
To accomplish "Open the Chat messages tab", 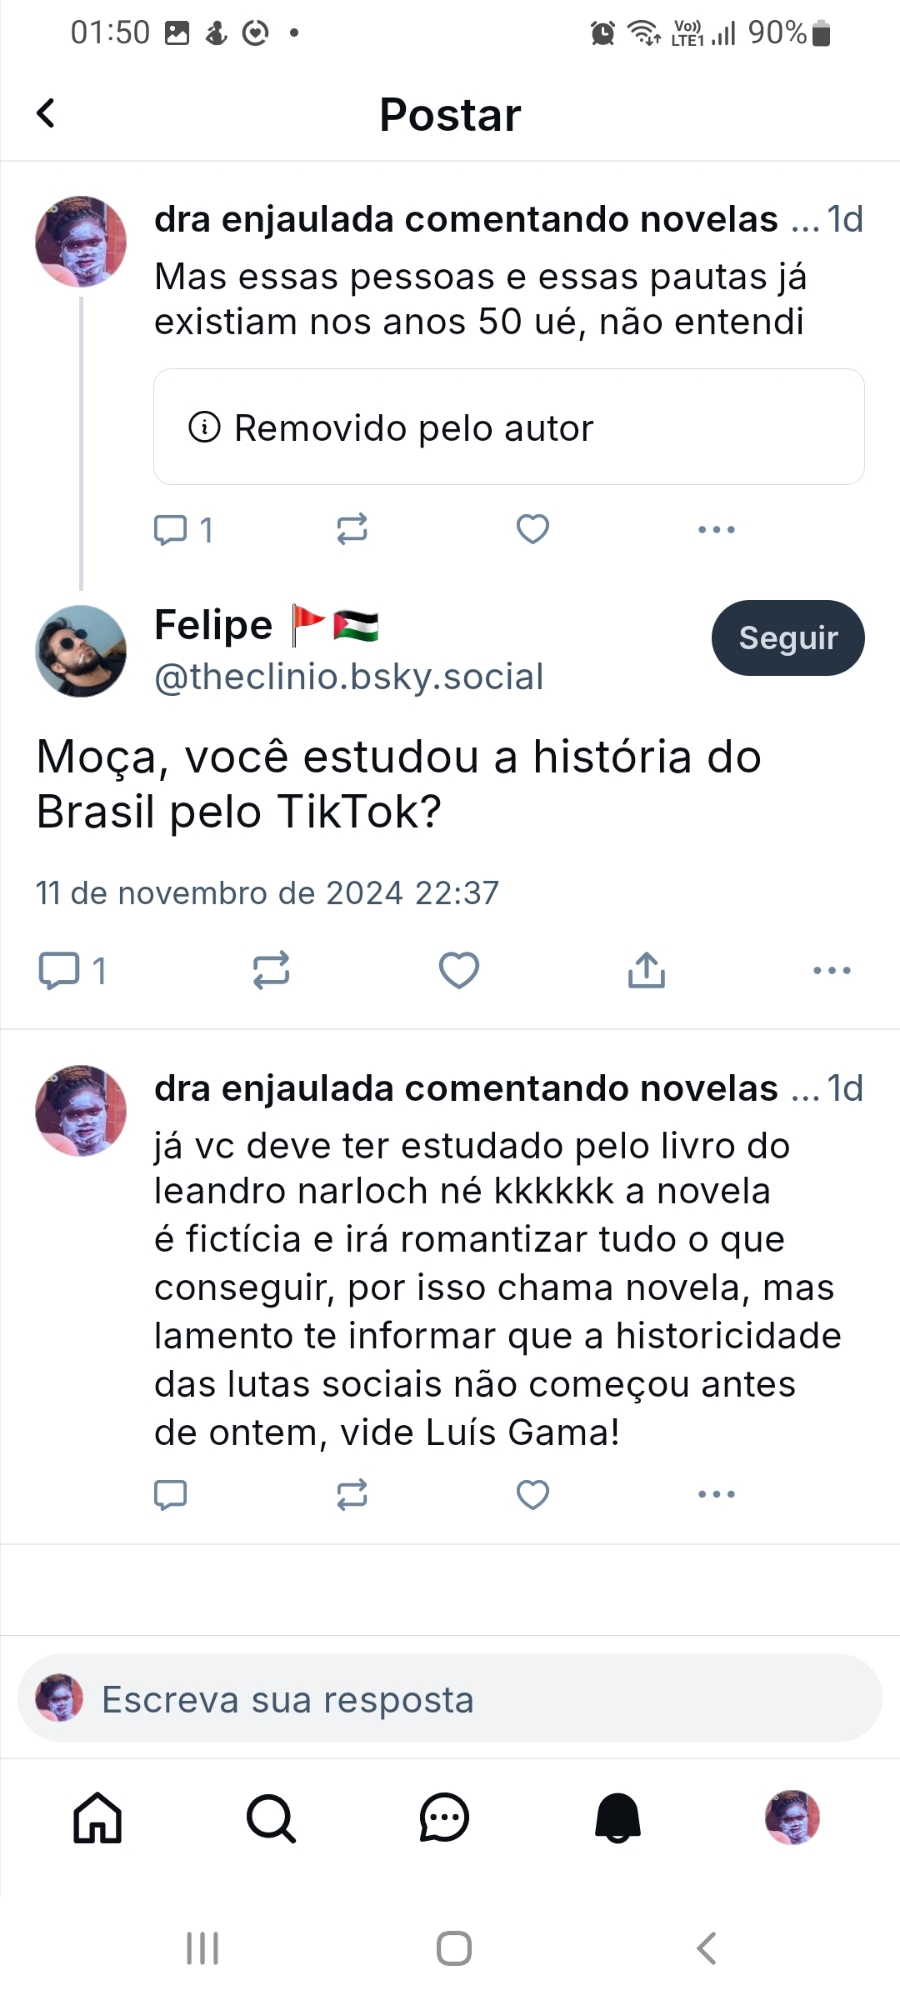I will click(x=444, y=1817).
